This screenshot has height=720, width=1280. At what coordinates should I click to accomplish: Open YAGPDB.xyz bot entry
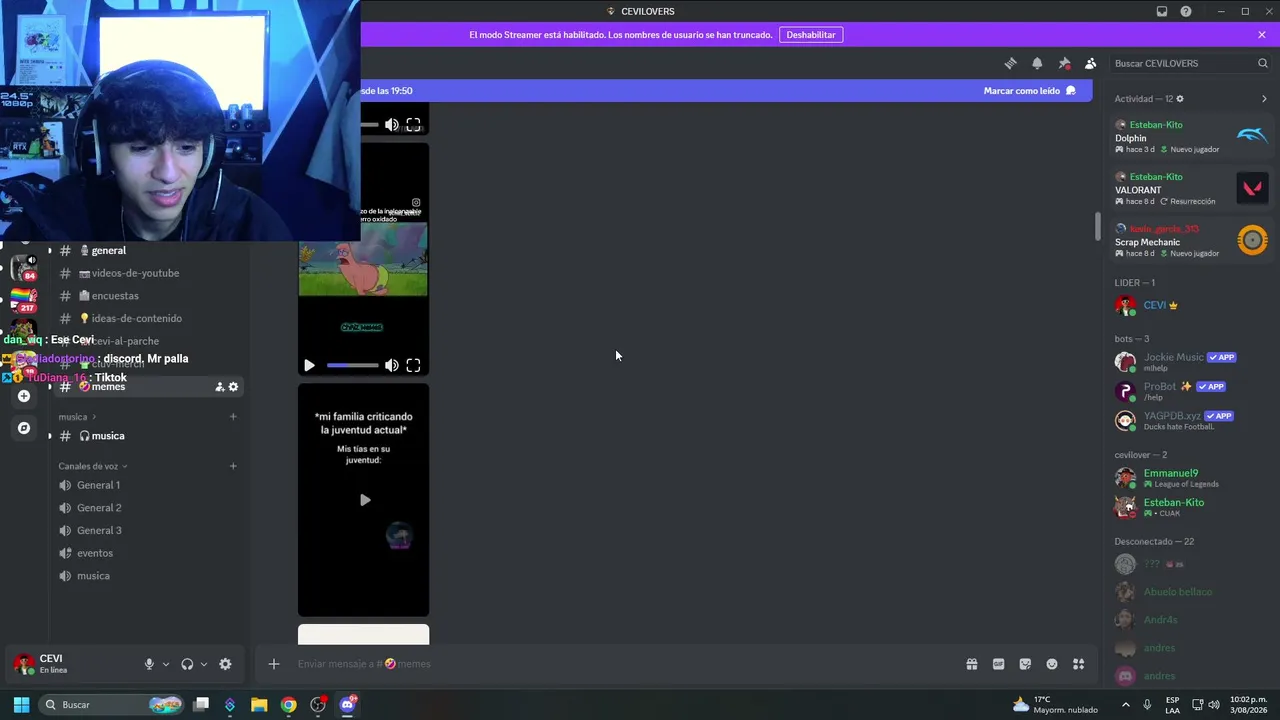pyautogui.click(x=1190, y=420)
